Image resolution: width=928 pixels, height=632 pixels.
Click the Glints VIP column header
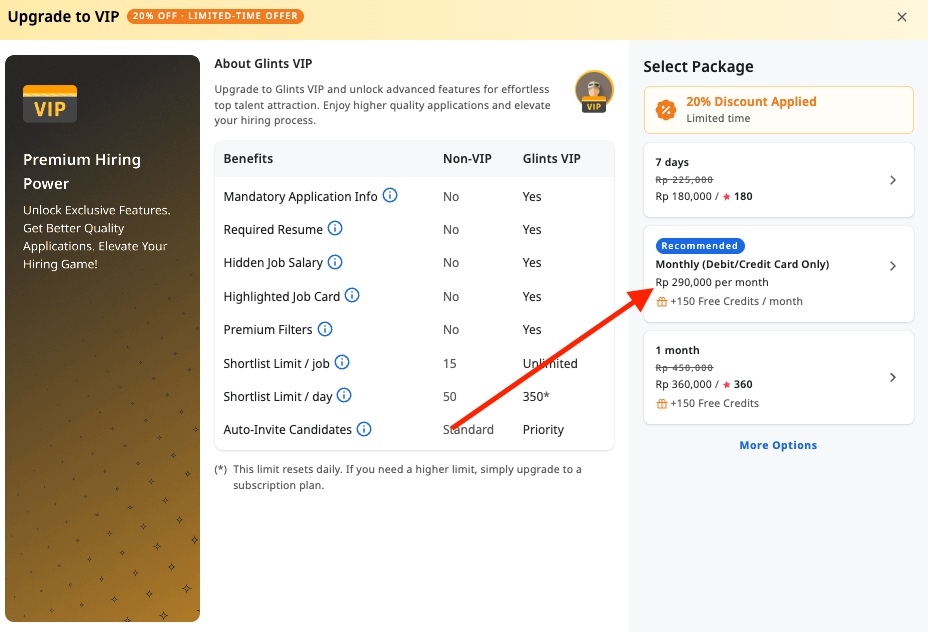(551, 159)
